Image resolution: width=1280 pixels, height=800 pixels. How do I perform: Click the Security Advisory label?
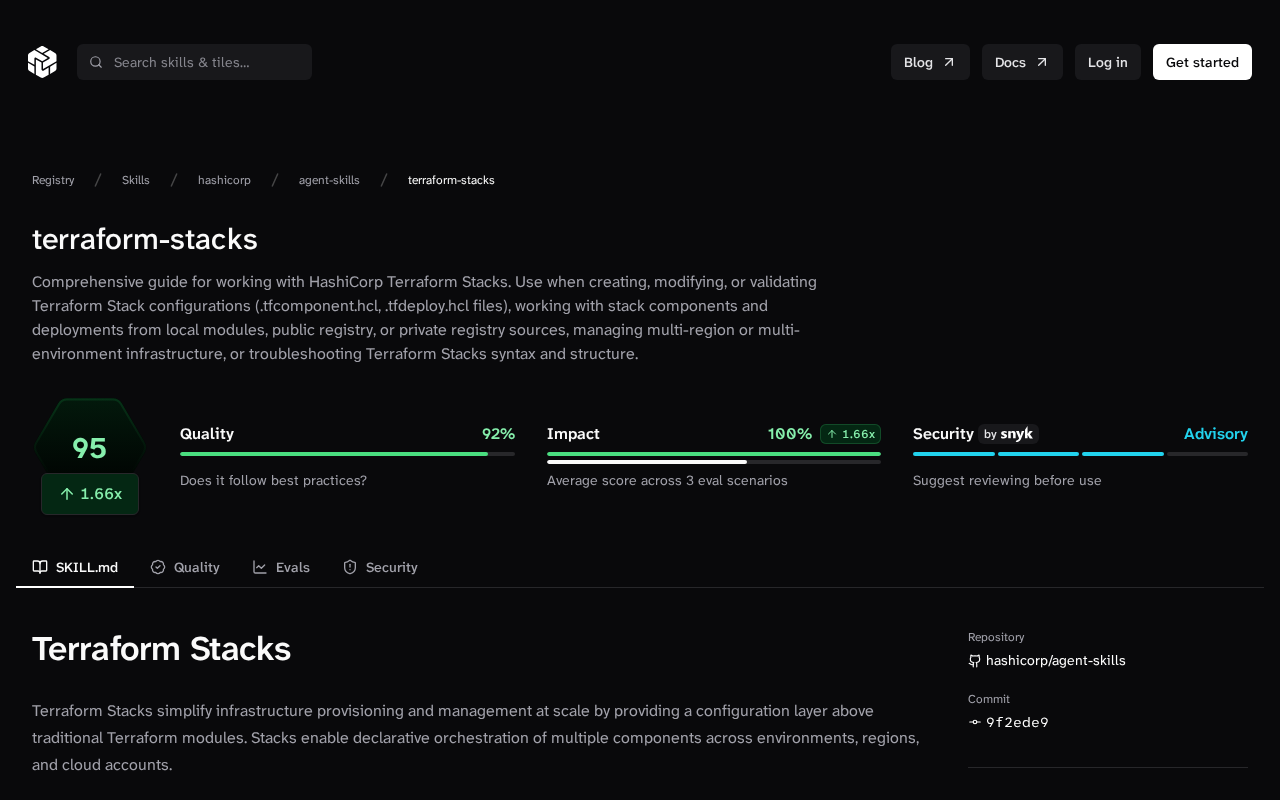click(1216, 434)
